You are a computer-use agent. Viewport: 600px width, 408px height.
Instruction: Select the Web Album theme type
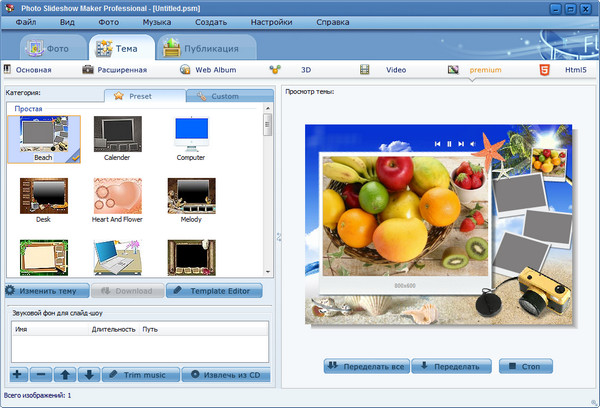pos(216,70)
